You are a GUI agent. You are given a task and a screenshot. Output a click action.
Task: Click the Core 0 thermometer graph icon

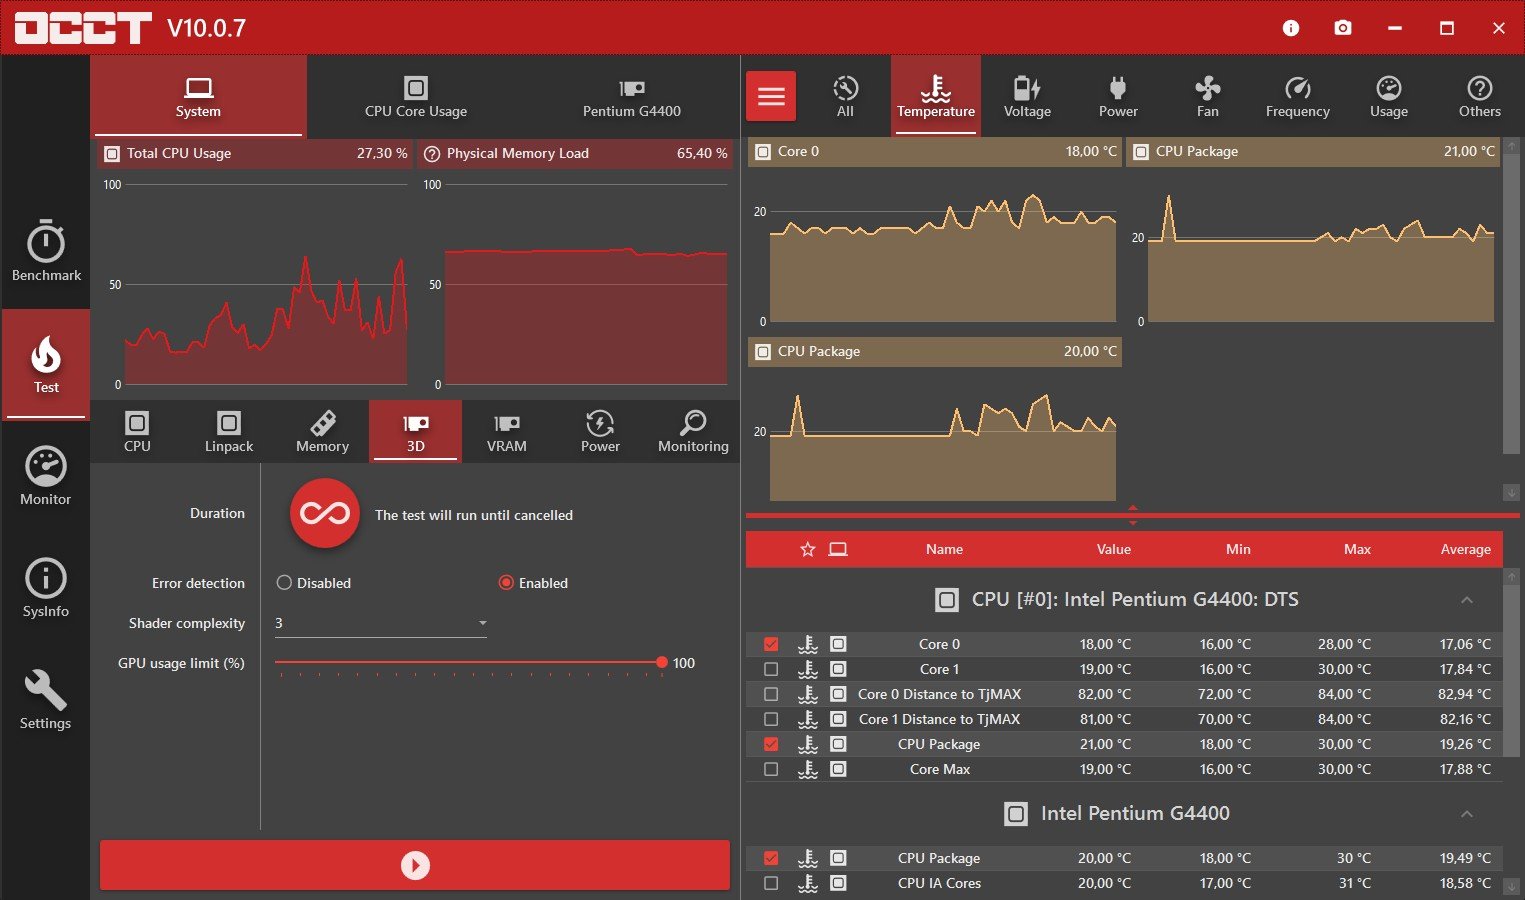(x=808, y=644)
